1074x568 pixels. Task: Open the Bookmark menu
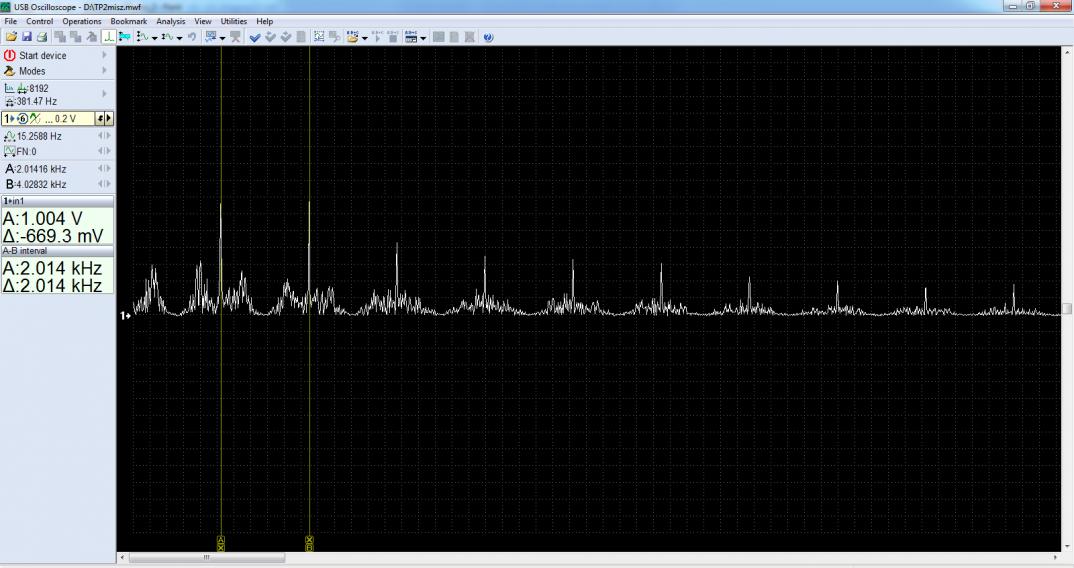[x=128, y=21]
